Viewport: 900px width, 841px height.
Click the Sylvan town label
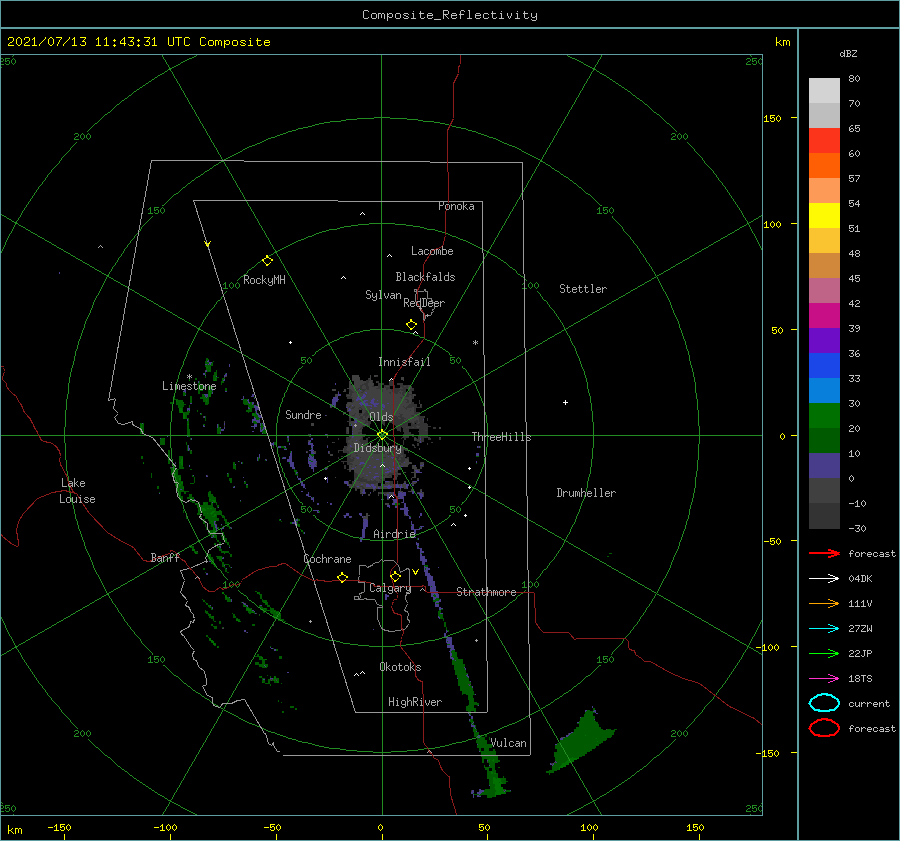[383, 295]
